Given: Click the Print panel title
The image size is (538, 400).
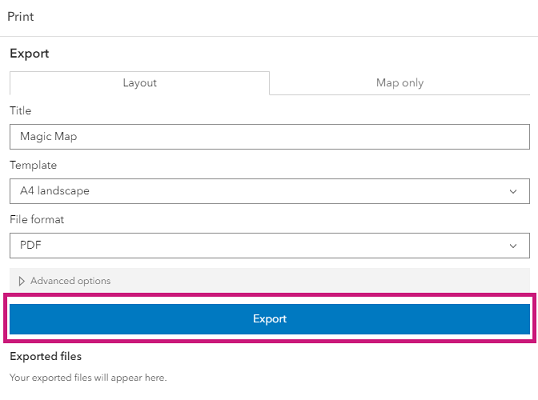Looking at the screenshot, I should coord(21,17).
